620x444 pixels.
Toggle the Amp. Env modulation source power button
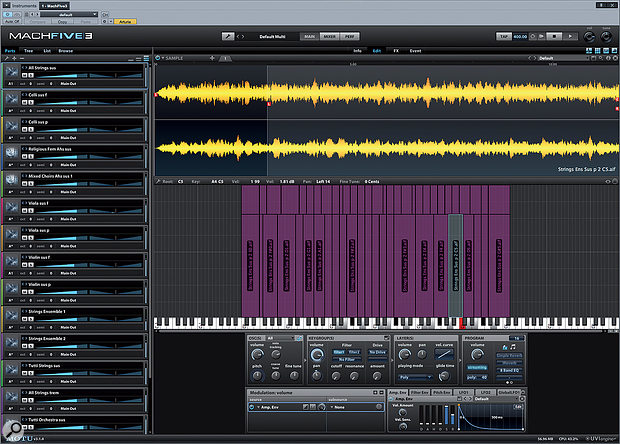(x=252, y=407)
